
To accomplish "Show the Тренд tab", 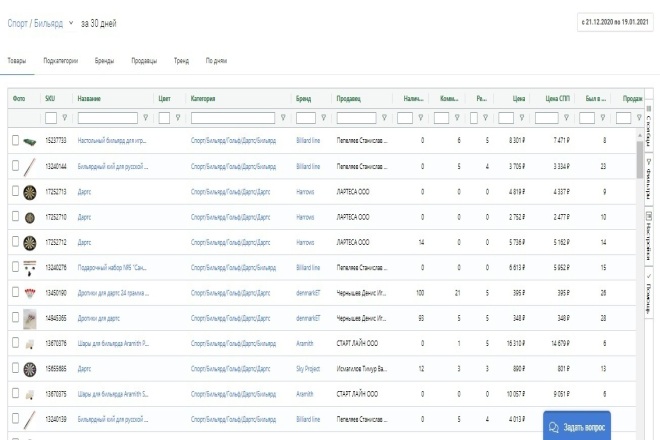I will point(181,61).
